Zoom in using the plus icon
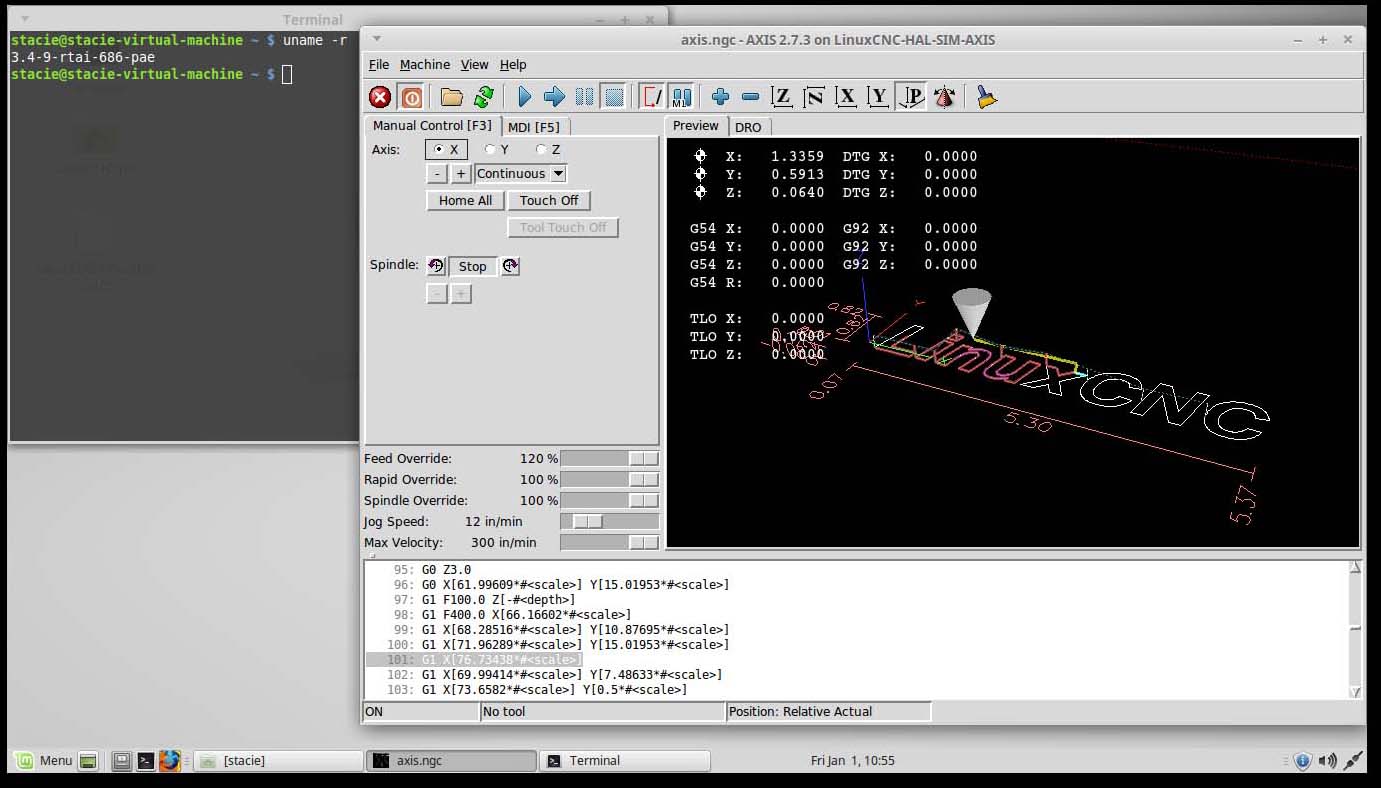The width and height of the screenshot is (1381, 788). click(x=720, y=97)
